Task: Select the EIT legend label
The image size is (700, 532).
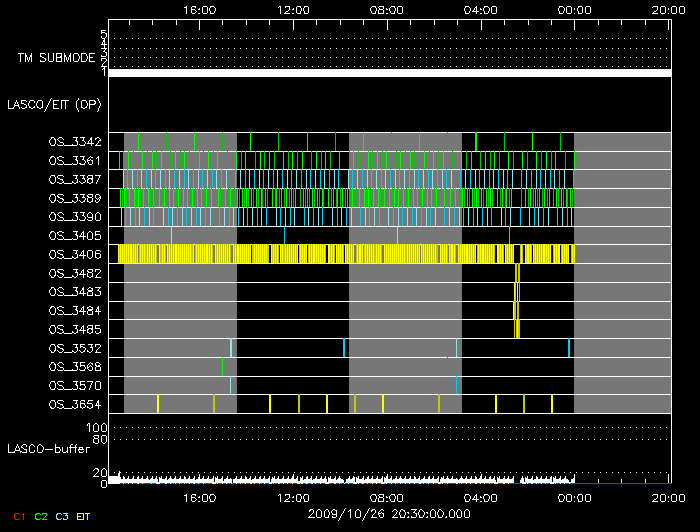Action: [84, 515]
